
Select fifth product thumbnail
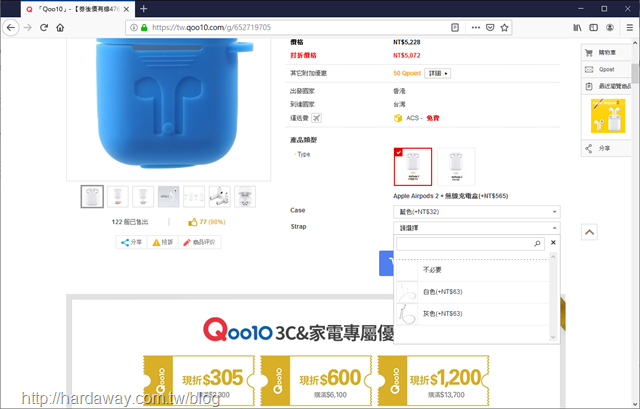coord(194,196)
